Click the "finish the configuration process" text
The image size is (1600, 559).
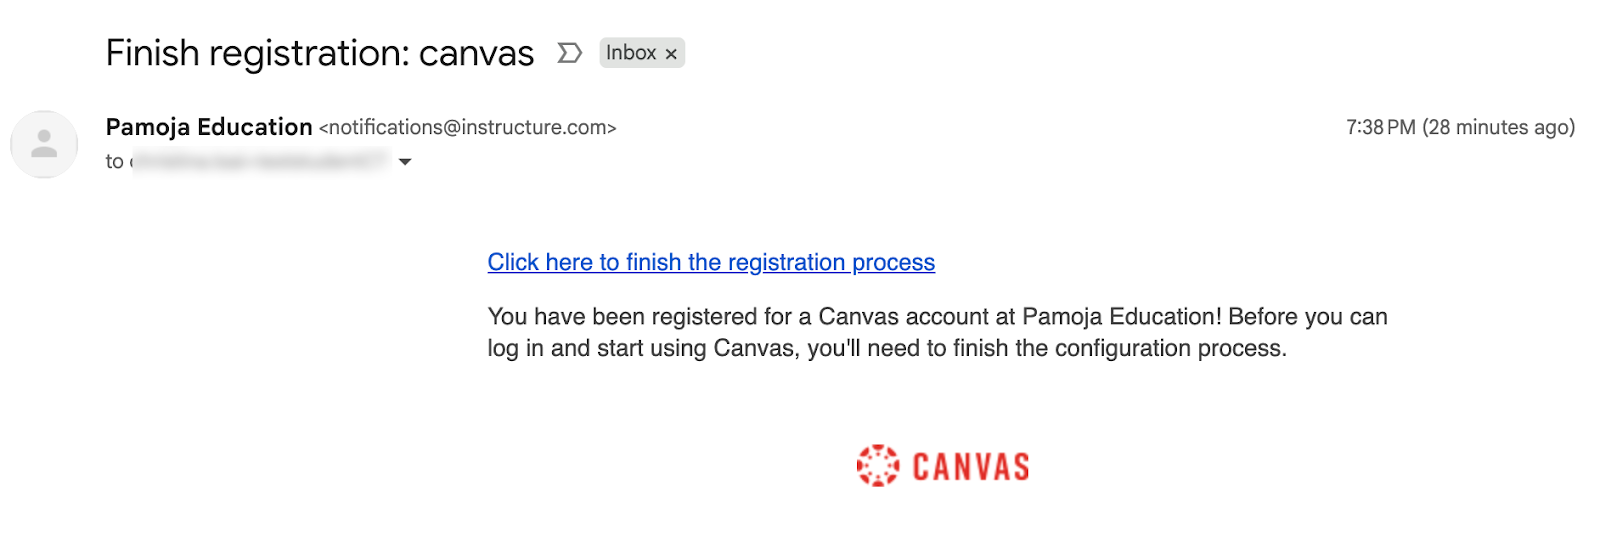pos(1119,348)
